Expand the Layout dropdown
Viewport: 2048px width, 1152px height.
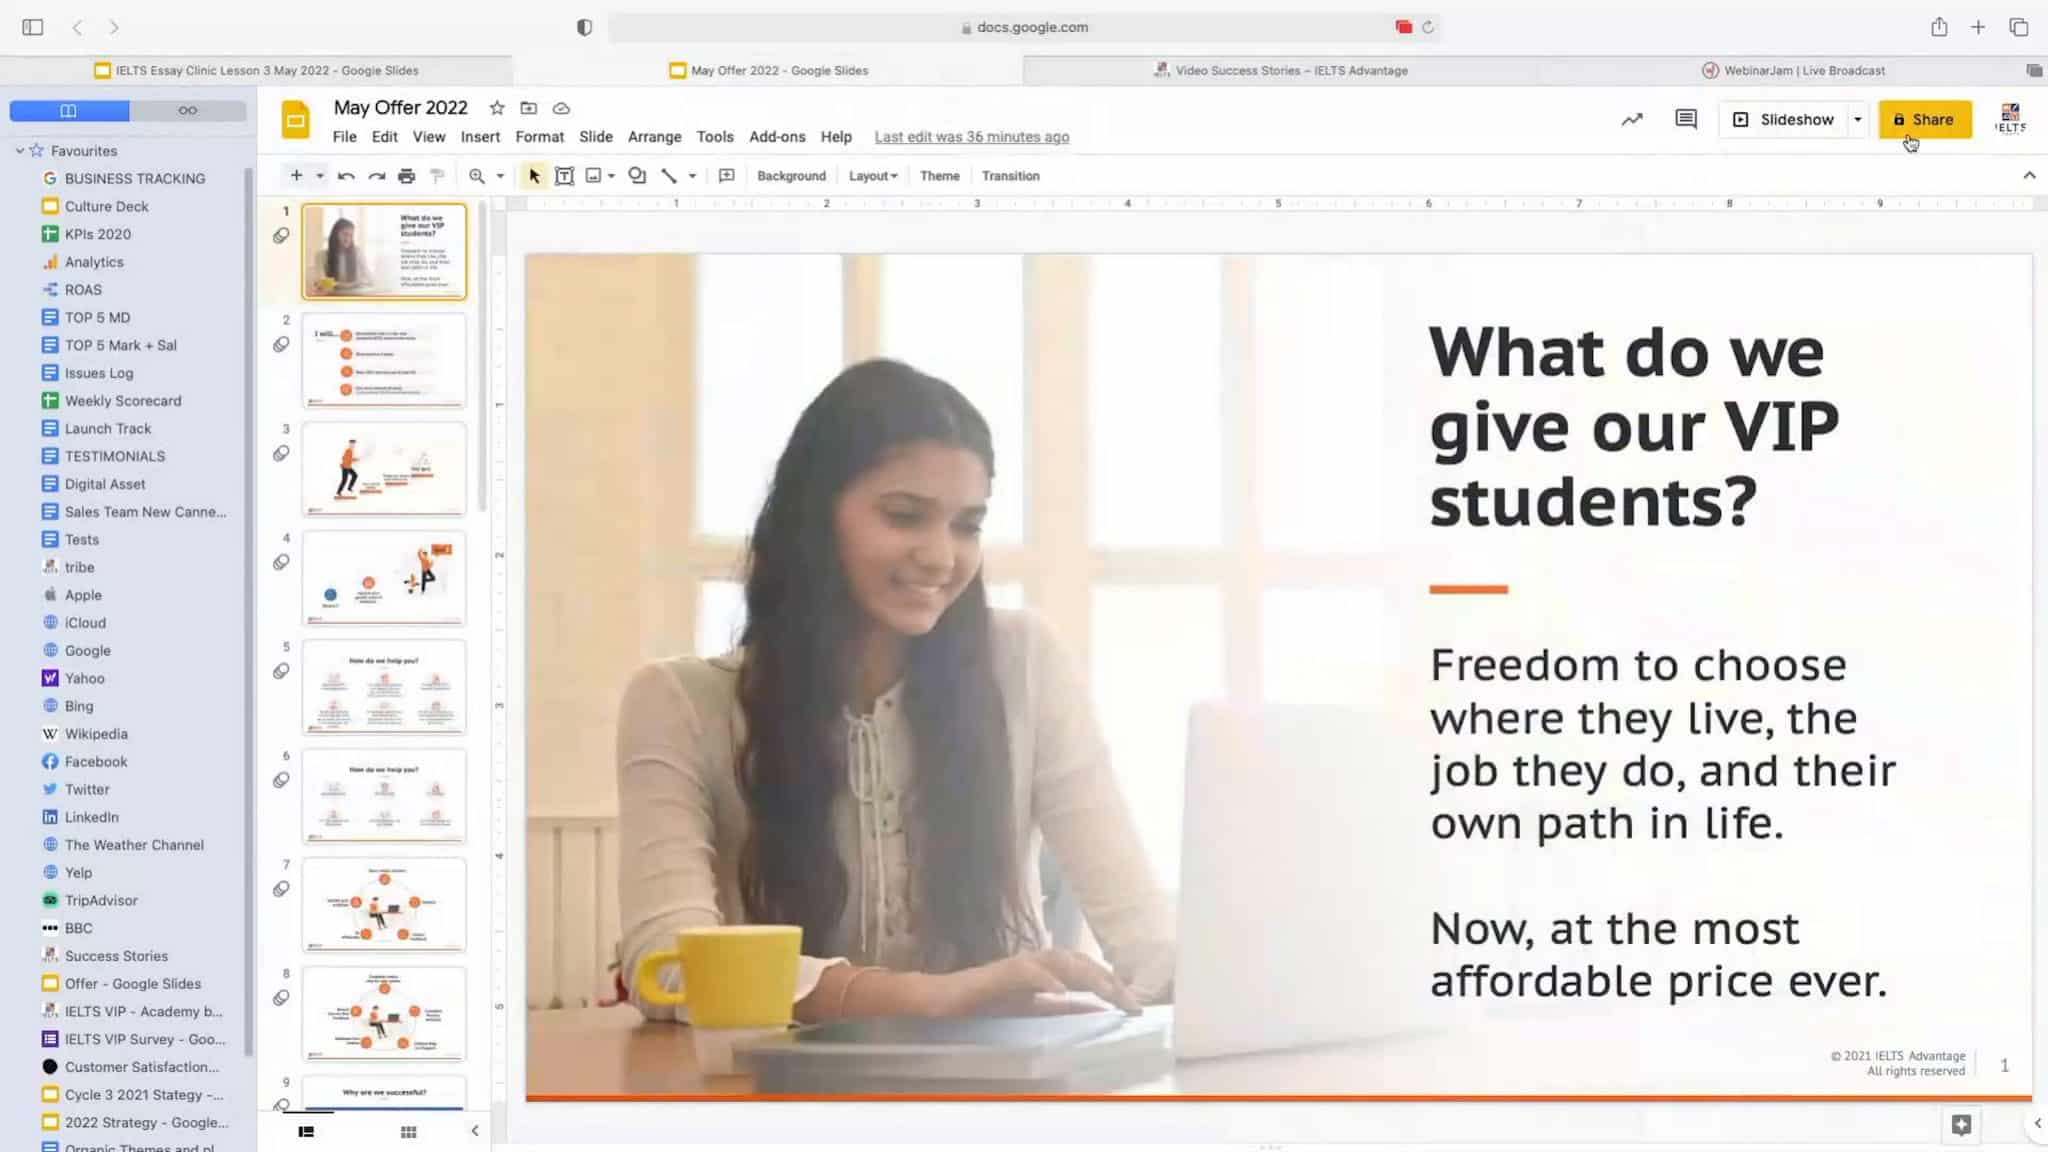pos(872,176)
